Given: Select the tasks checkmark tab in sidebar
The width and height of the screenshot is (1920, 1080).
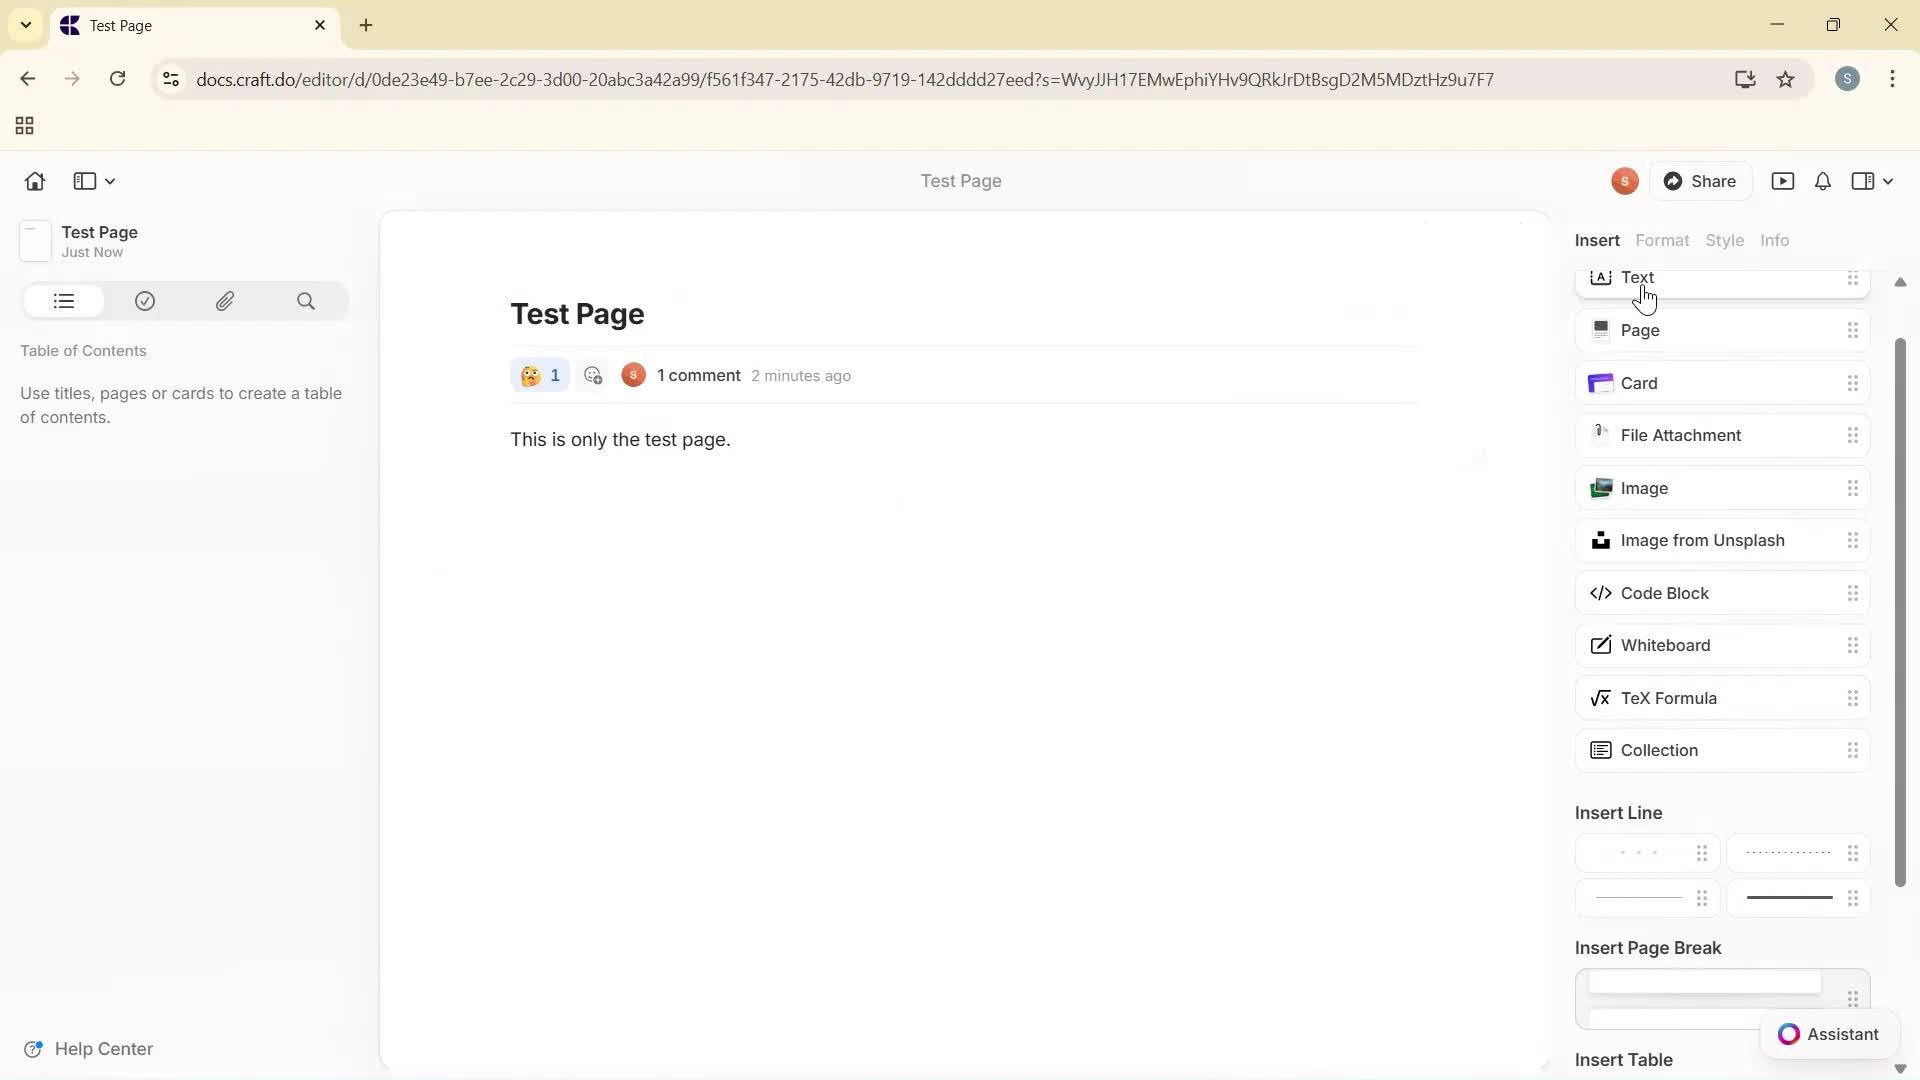Looking at the screenshot, I should (145, 301).
